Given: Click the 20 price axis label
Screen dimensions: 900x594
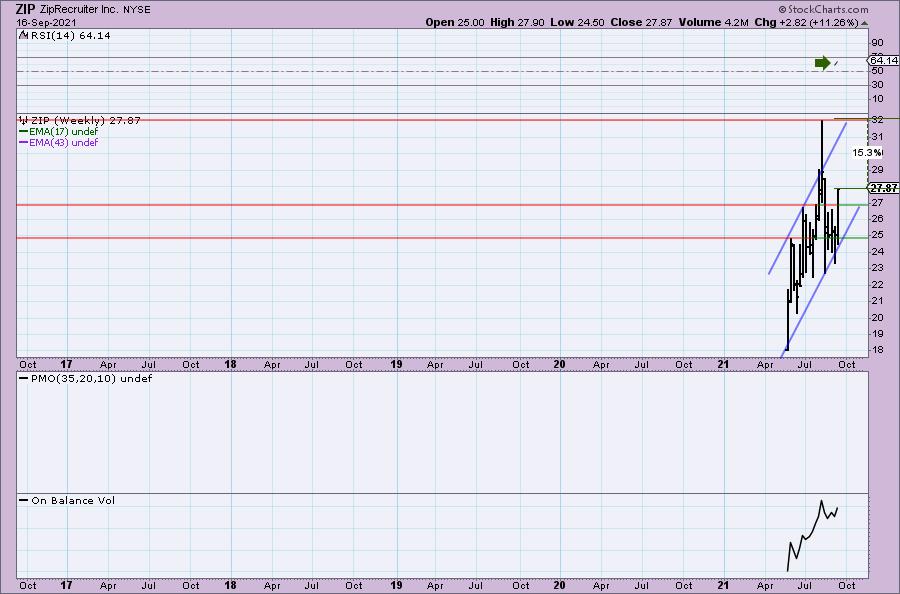Looking at the screenshot, I should [877, 317].
